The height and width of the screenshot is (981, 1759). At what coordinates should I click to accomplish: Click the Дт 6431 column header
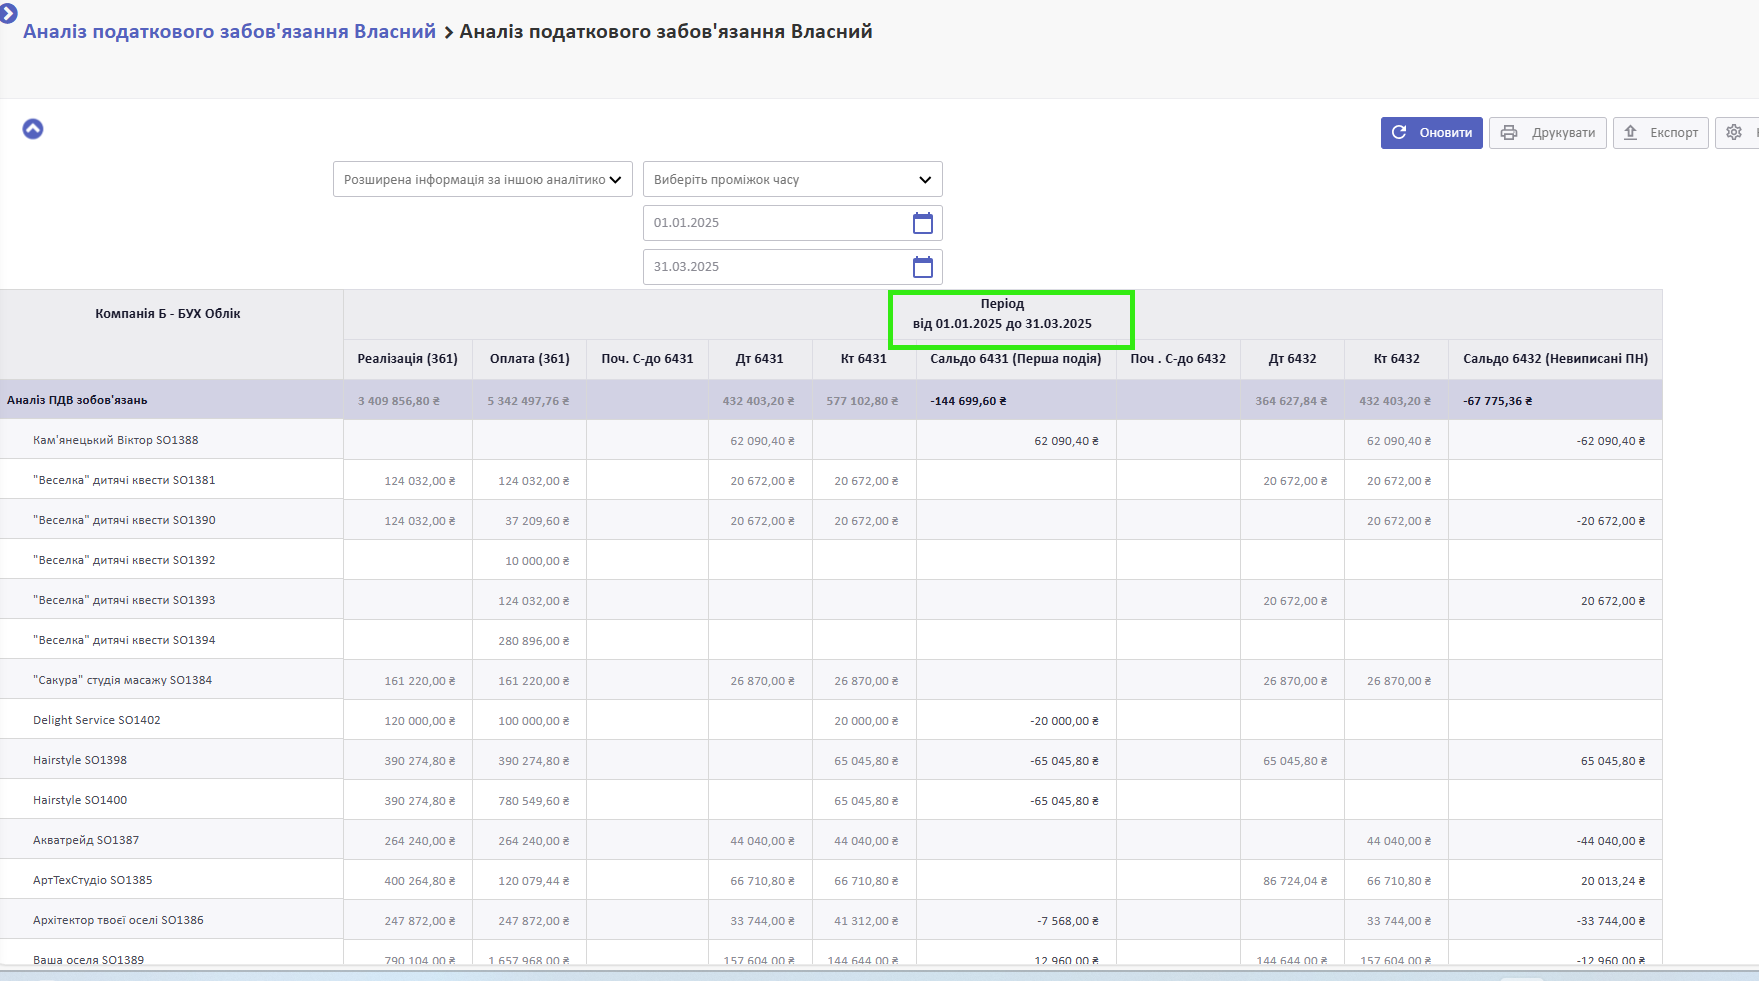[760, 359]
